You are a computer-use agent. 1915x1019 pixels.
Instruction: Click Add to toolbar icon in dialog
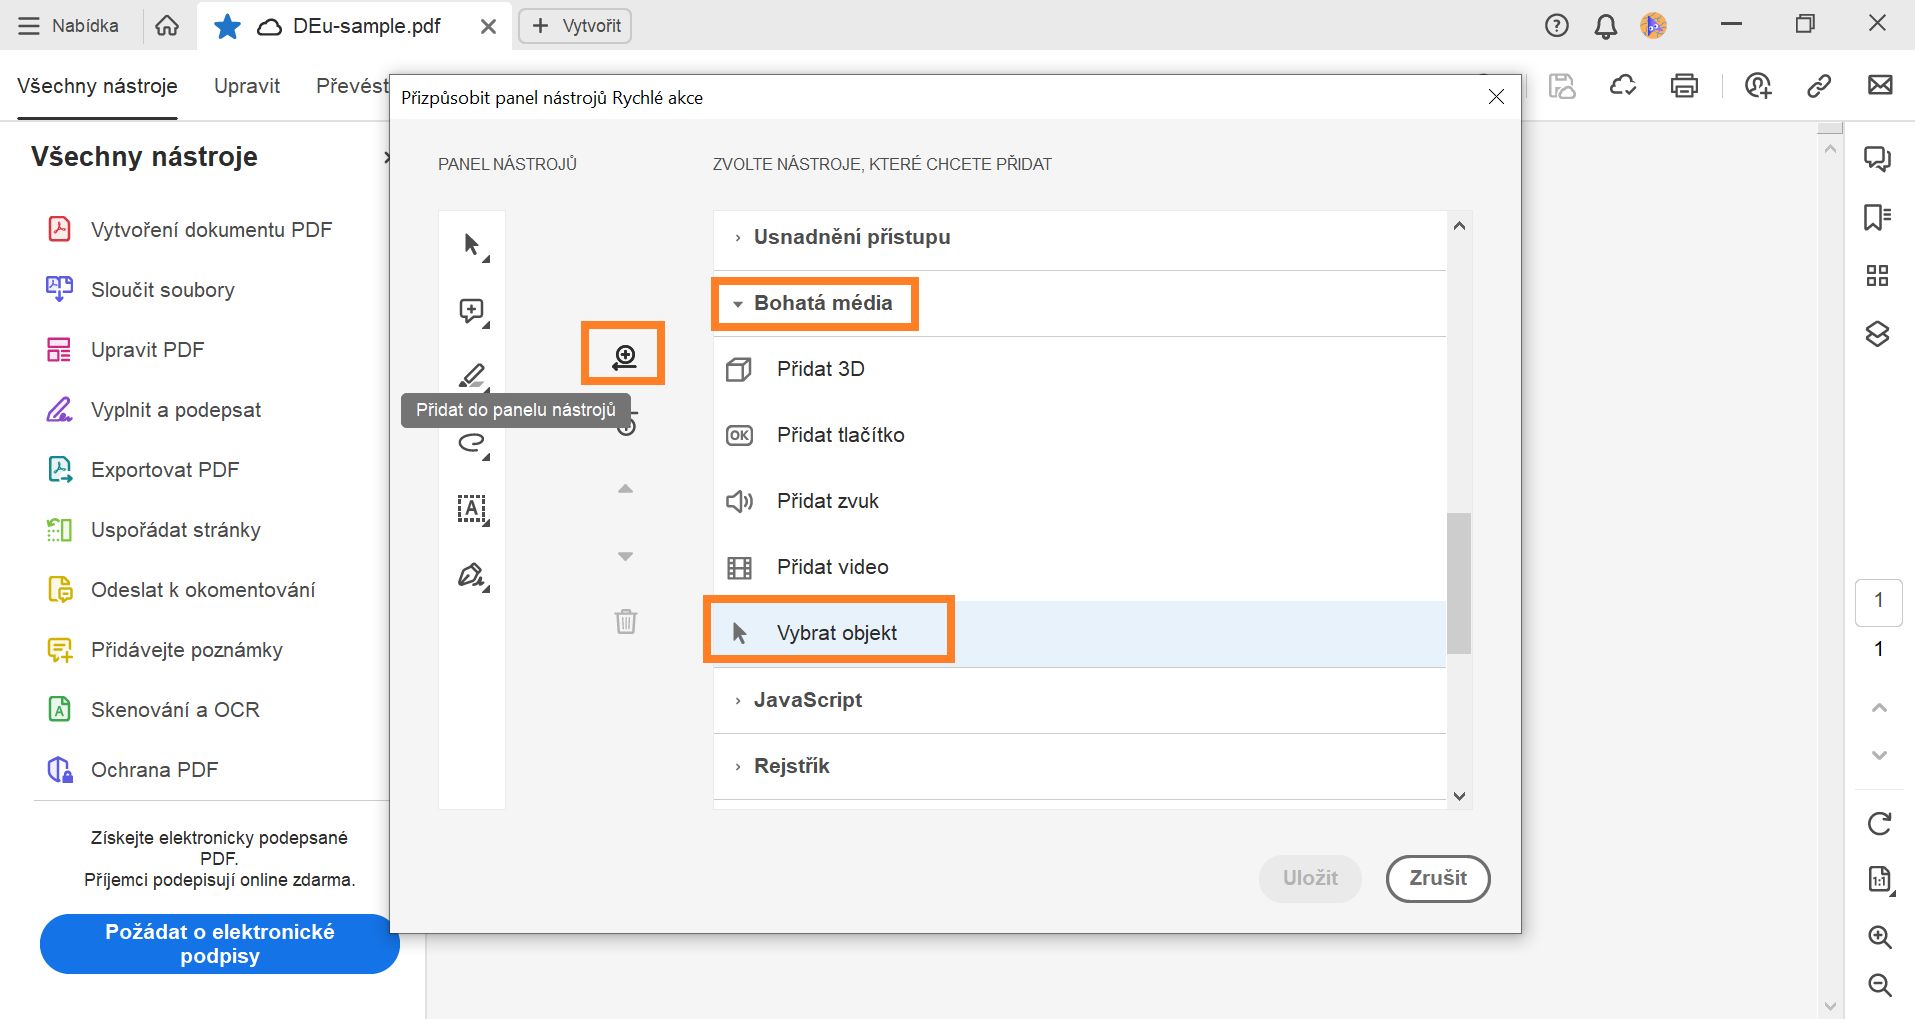[x=624, y=355]
